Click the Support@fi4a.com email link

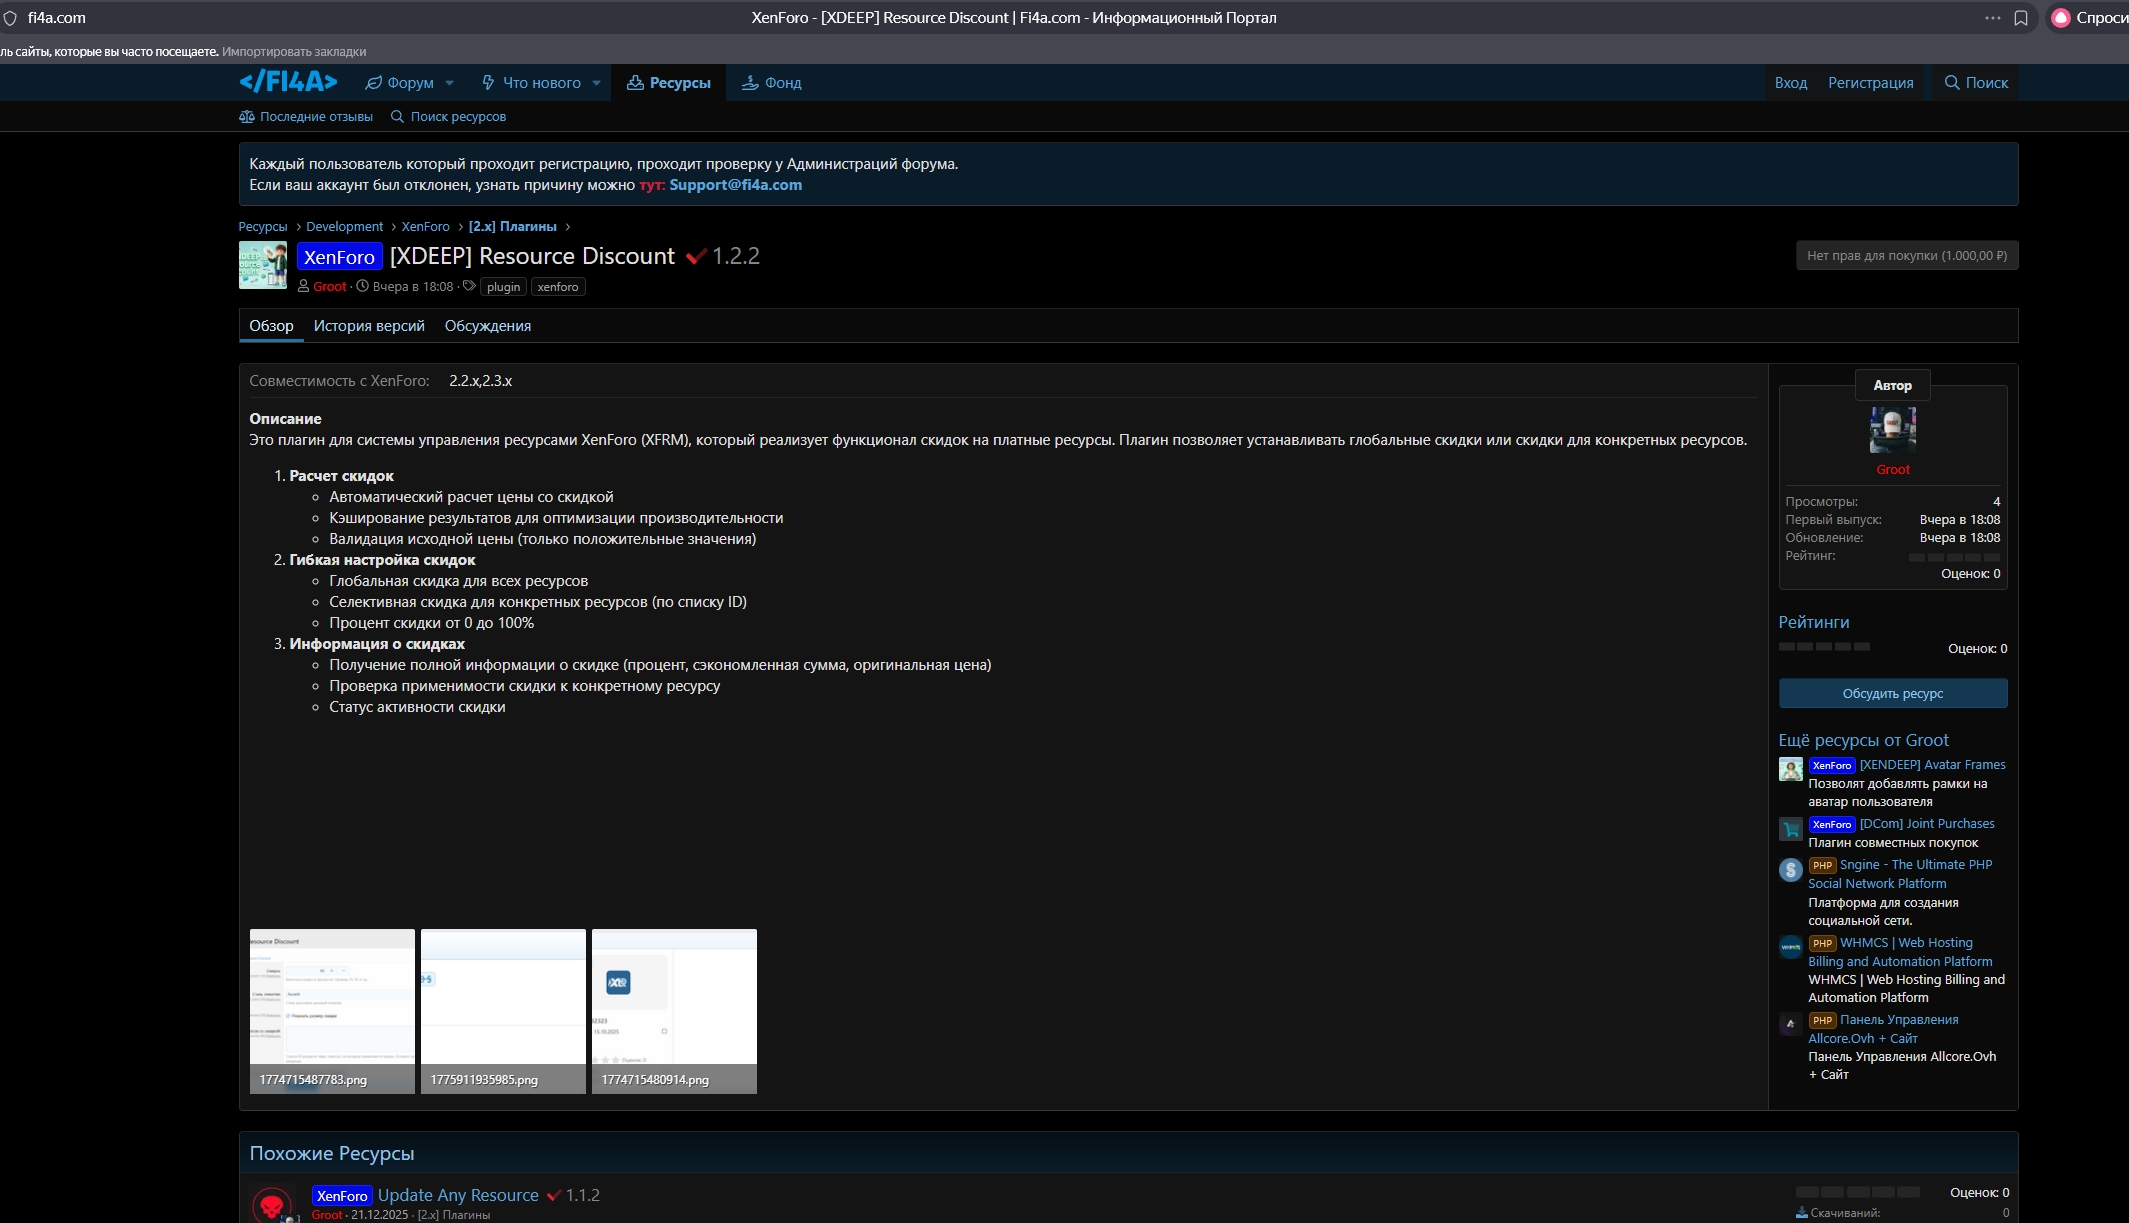(x=735, y=185)
